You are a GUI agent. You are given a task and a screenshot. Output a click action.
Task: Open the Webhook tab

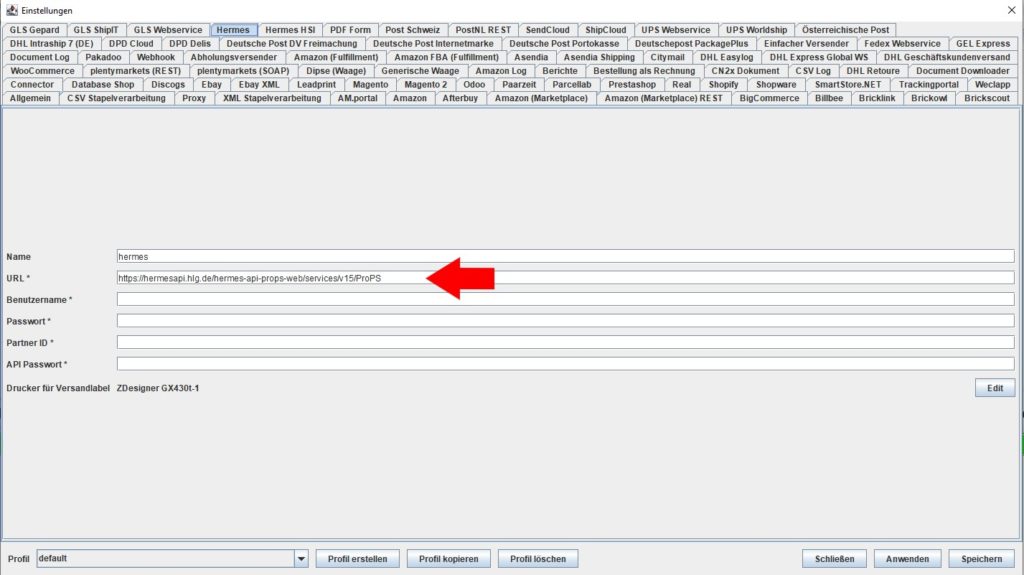(156, 58)
